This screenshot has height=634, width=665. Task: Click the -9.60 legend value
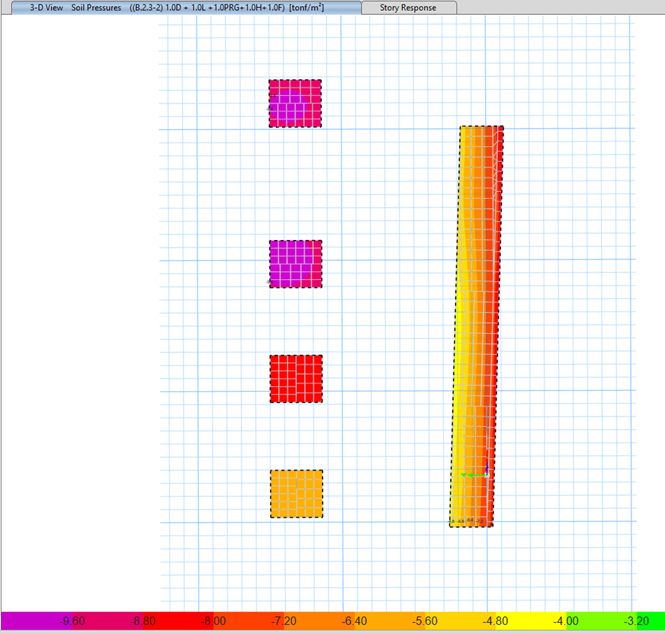(x=73, y=621)
